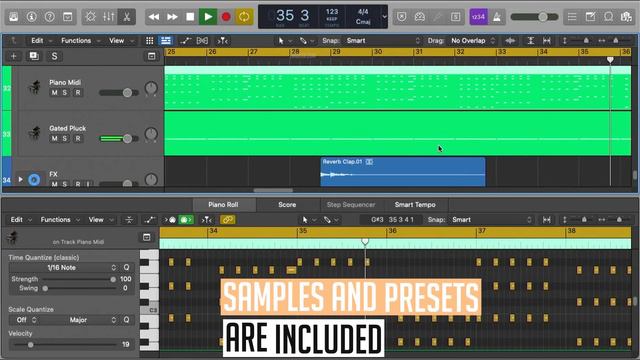This screenshot has height=360, width=640.
Task: Toggle Flex button in tracks area
Action: pos(202,40)
